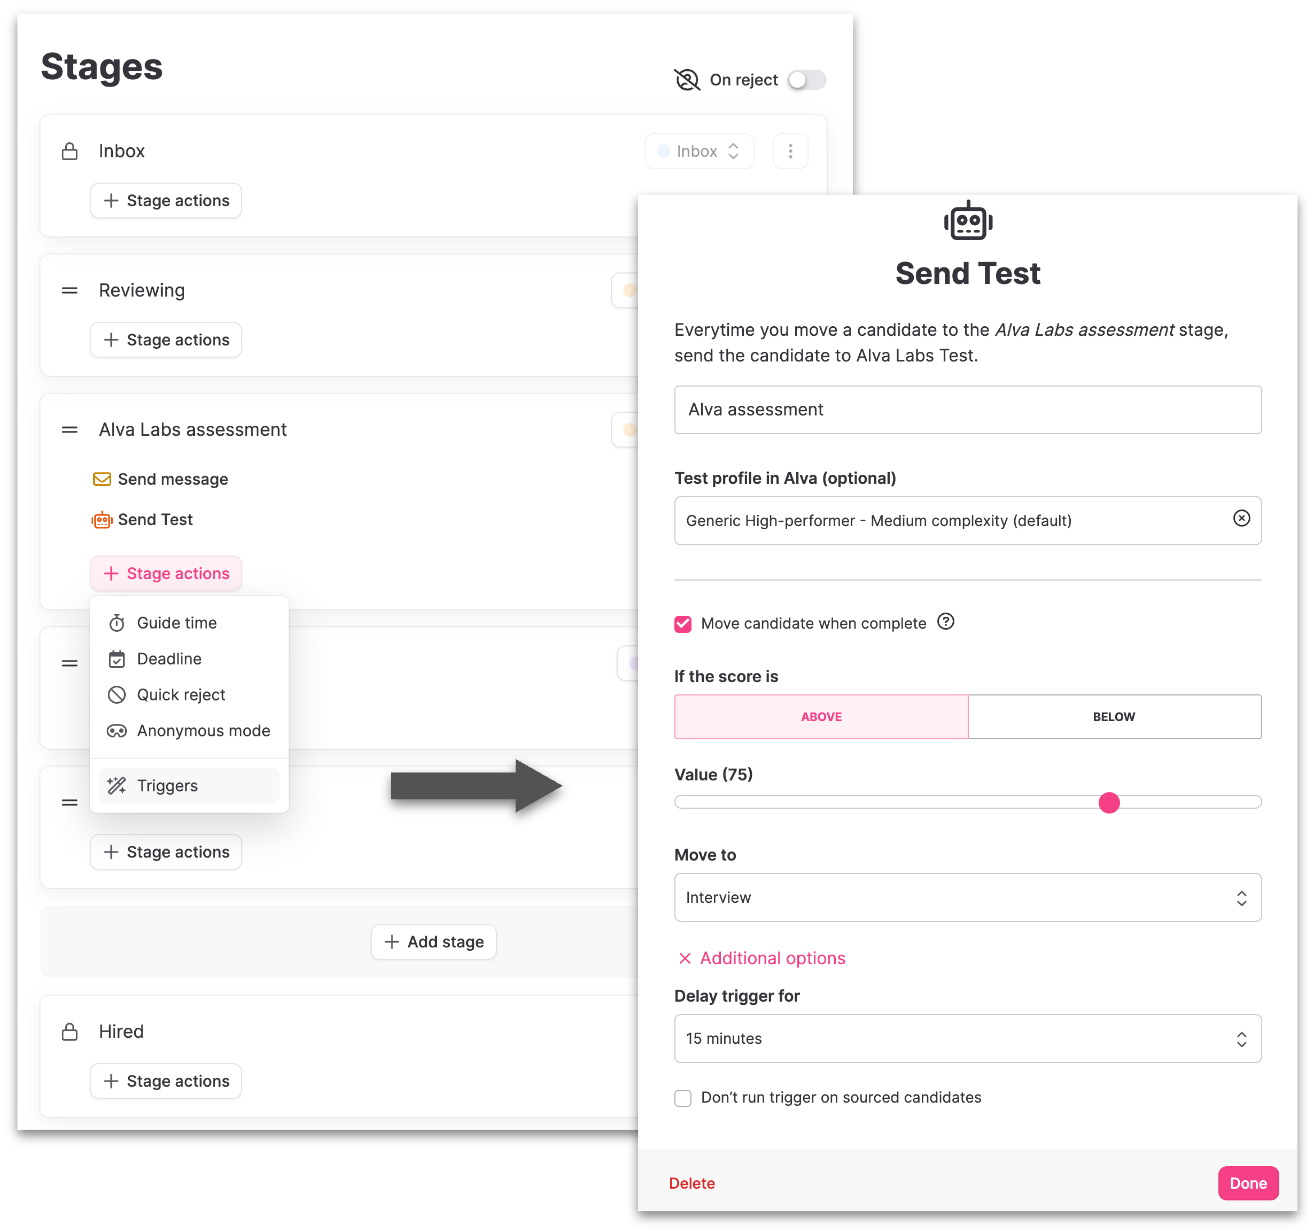Click the Guide time clock icon
This screenshot has width=1315, height=1231.
117,622
